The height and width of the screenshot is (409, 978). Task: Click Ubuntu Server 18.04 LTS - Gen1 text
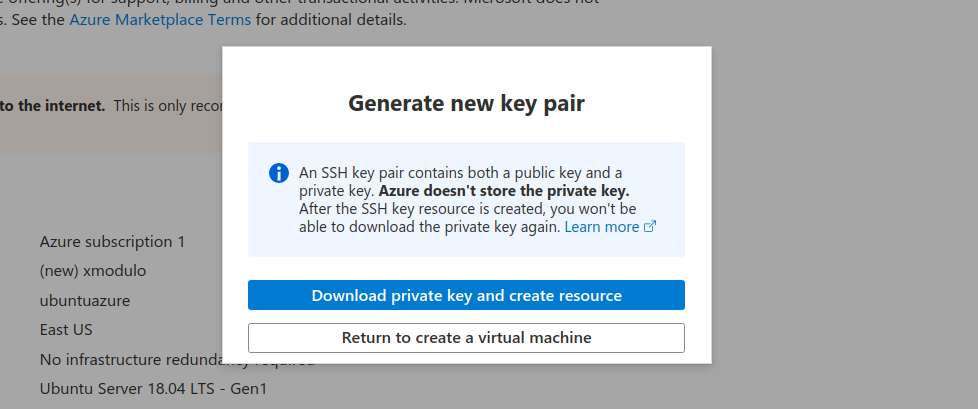click(x=153, y=389)
